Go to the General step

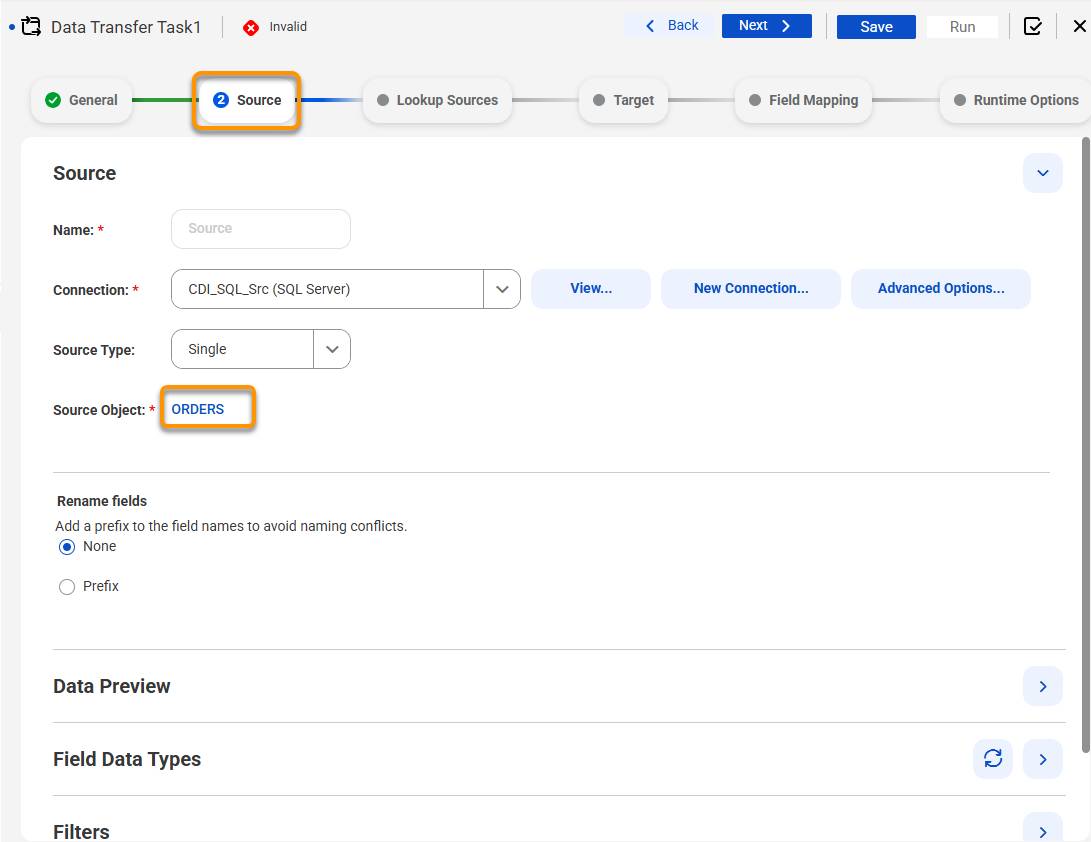coord(81,100)
